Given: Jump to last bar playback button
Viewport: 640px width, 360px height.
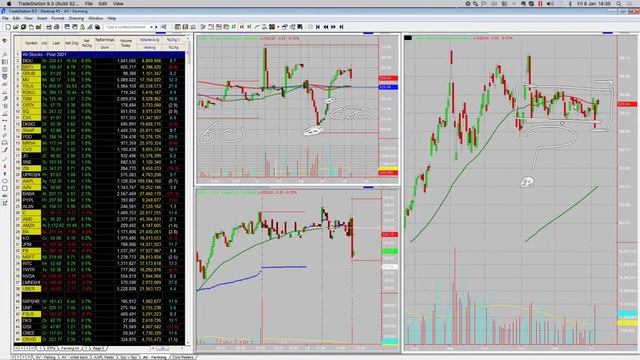Looking at the screenshot, I should [341, 27].
